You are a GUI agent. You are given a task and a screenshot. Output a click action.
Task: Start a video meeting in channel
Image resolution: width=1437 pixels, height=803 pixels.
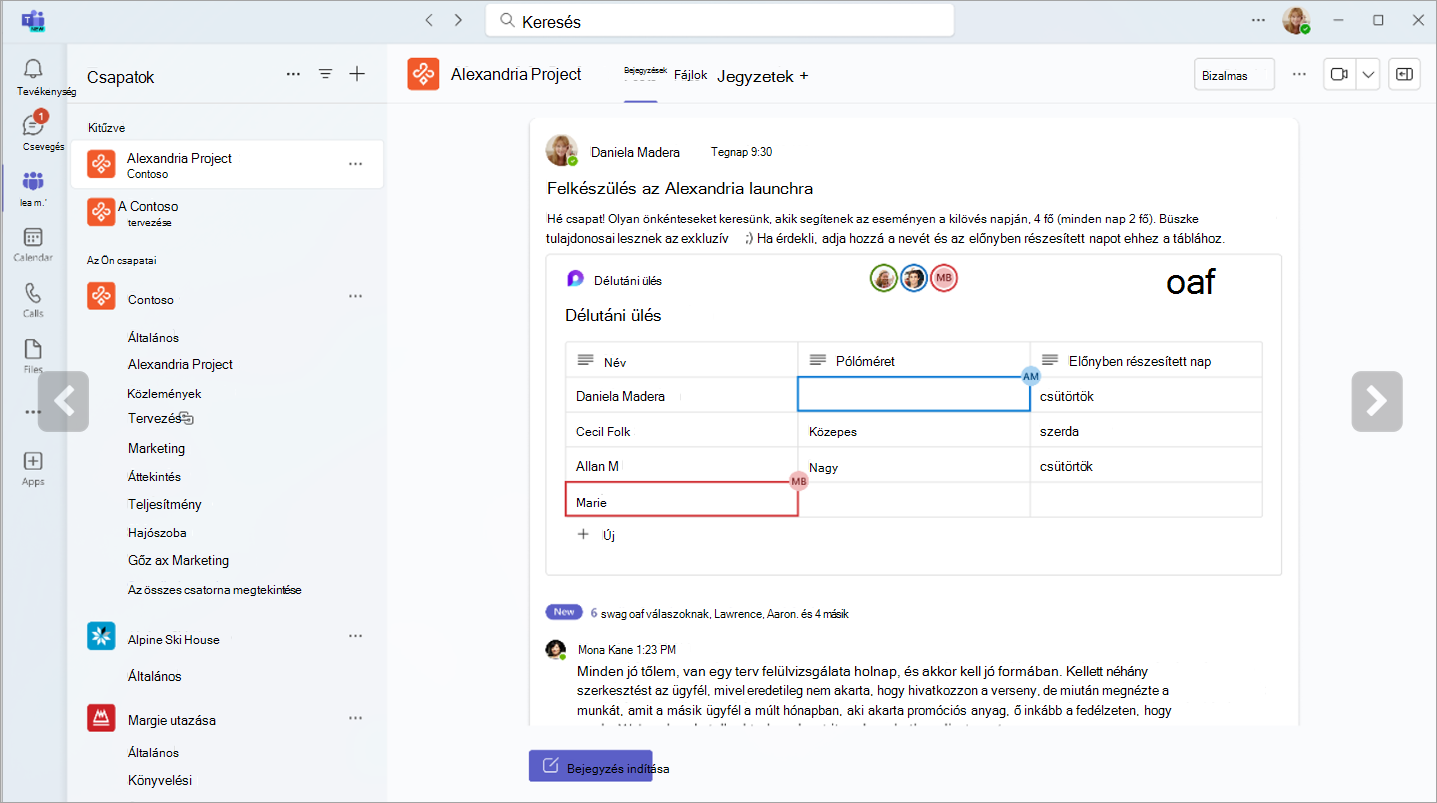tap(1339, 74)
